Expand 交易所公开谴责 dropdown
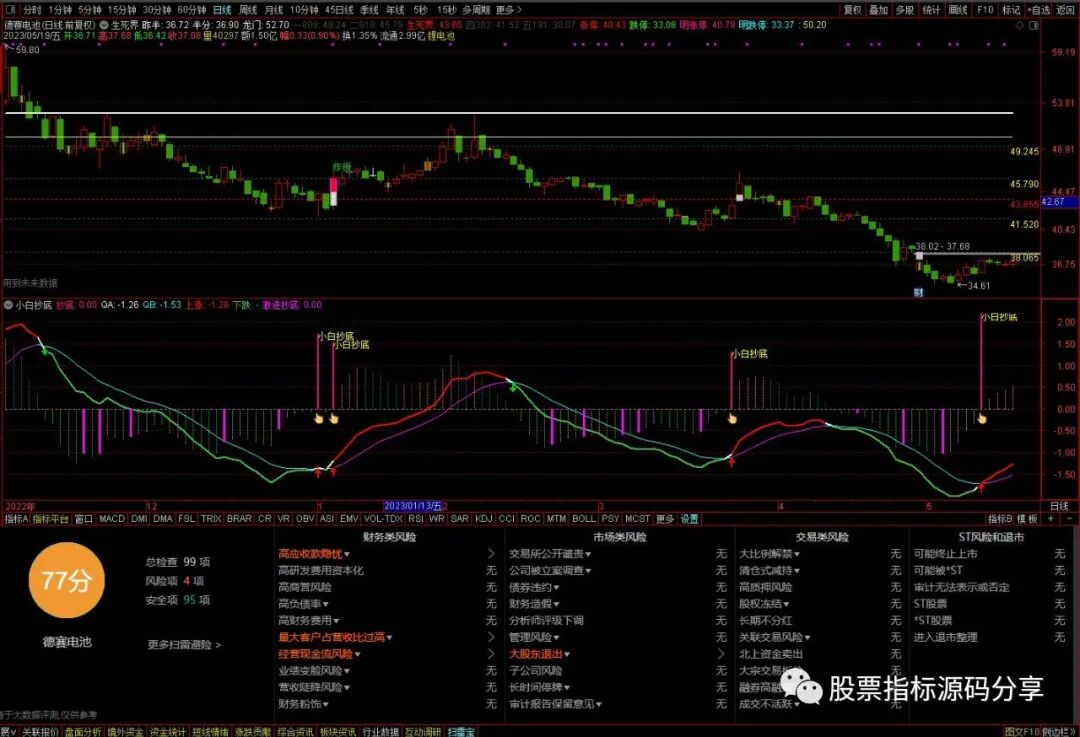This screenshot has height=737, width=1080. (x=550, y=554)
